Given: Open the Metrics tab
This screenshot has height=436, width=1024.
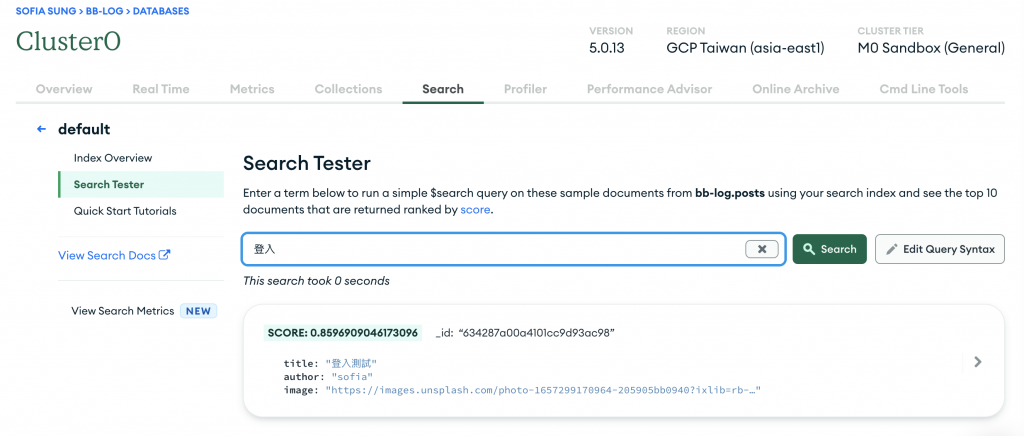Looking at the screenshot, I should tap(252, 89).
